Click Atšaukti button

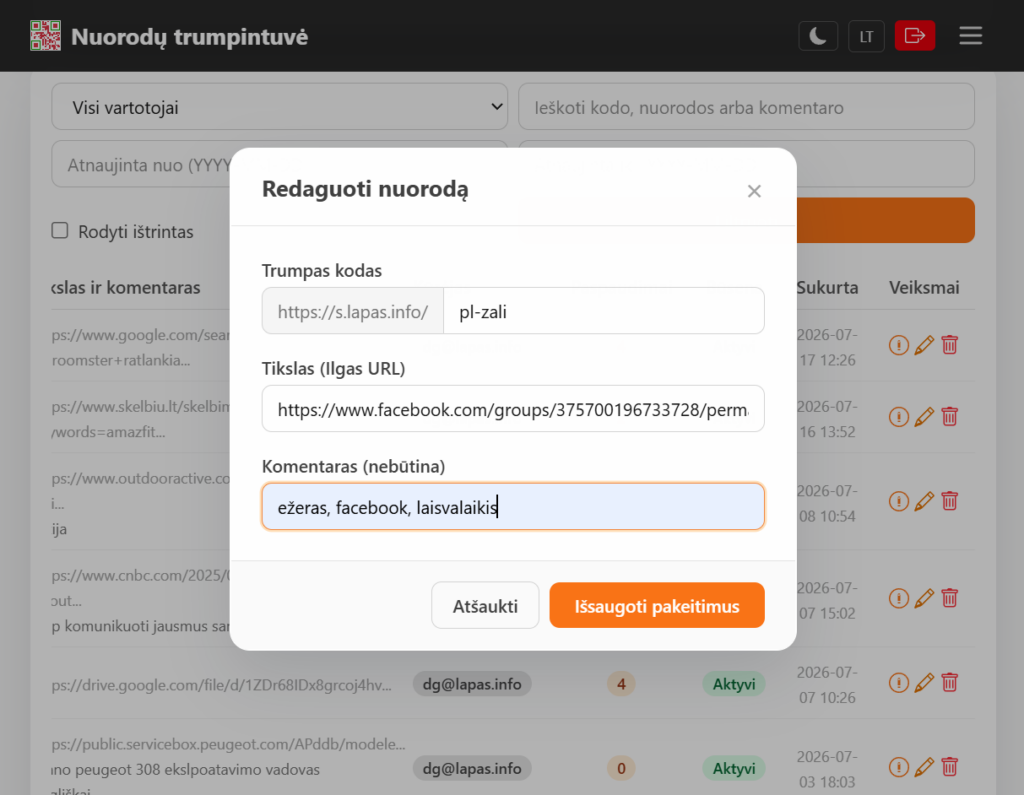coord(485,606)
